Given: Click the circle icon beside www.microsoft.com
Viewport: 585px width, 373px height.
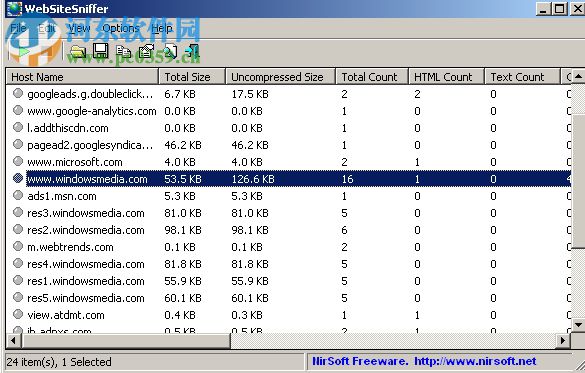Looking at the screenshot, I should 18,161.
